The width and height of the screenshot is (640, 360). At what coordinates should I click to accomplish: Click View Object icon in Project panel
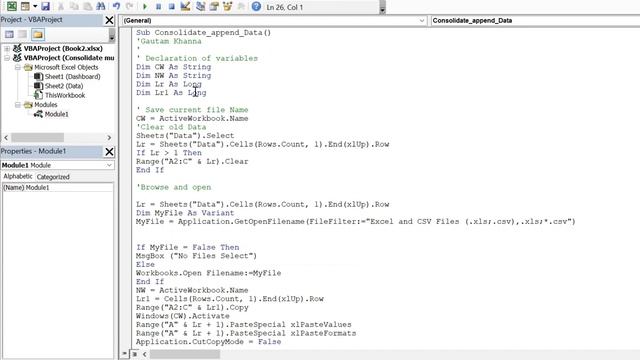23,35
